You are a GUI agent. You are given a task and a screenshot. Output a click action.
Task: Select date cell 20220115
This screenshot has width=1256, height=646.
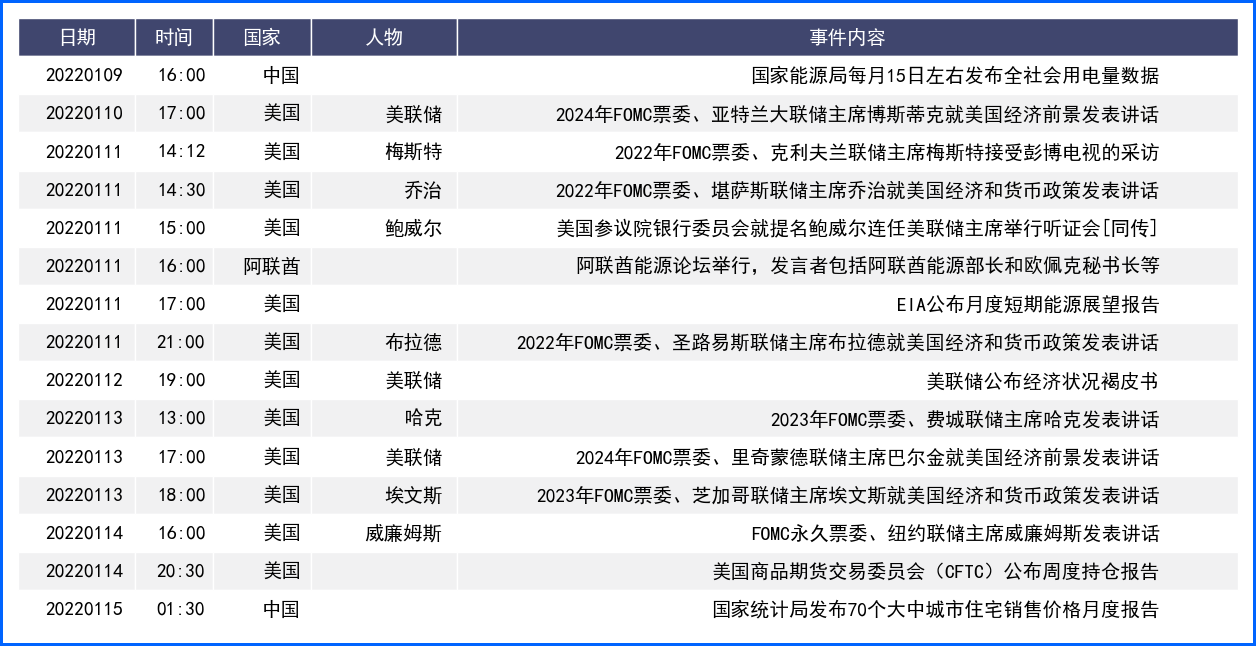pyautogui.click(x=84, y=609)
